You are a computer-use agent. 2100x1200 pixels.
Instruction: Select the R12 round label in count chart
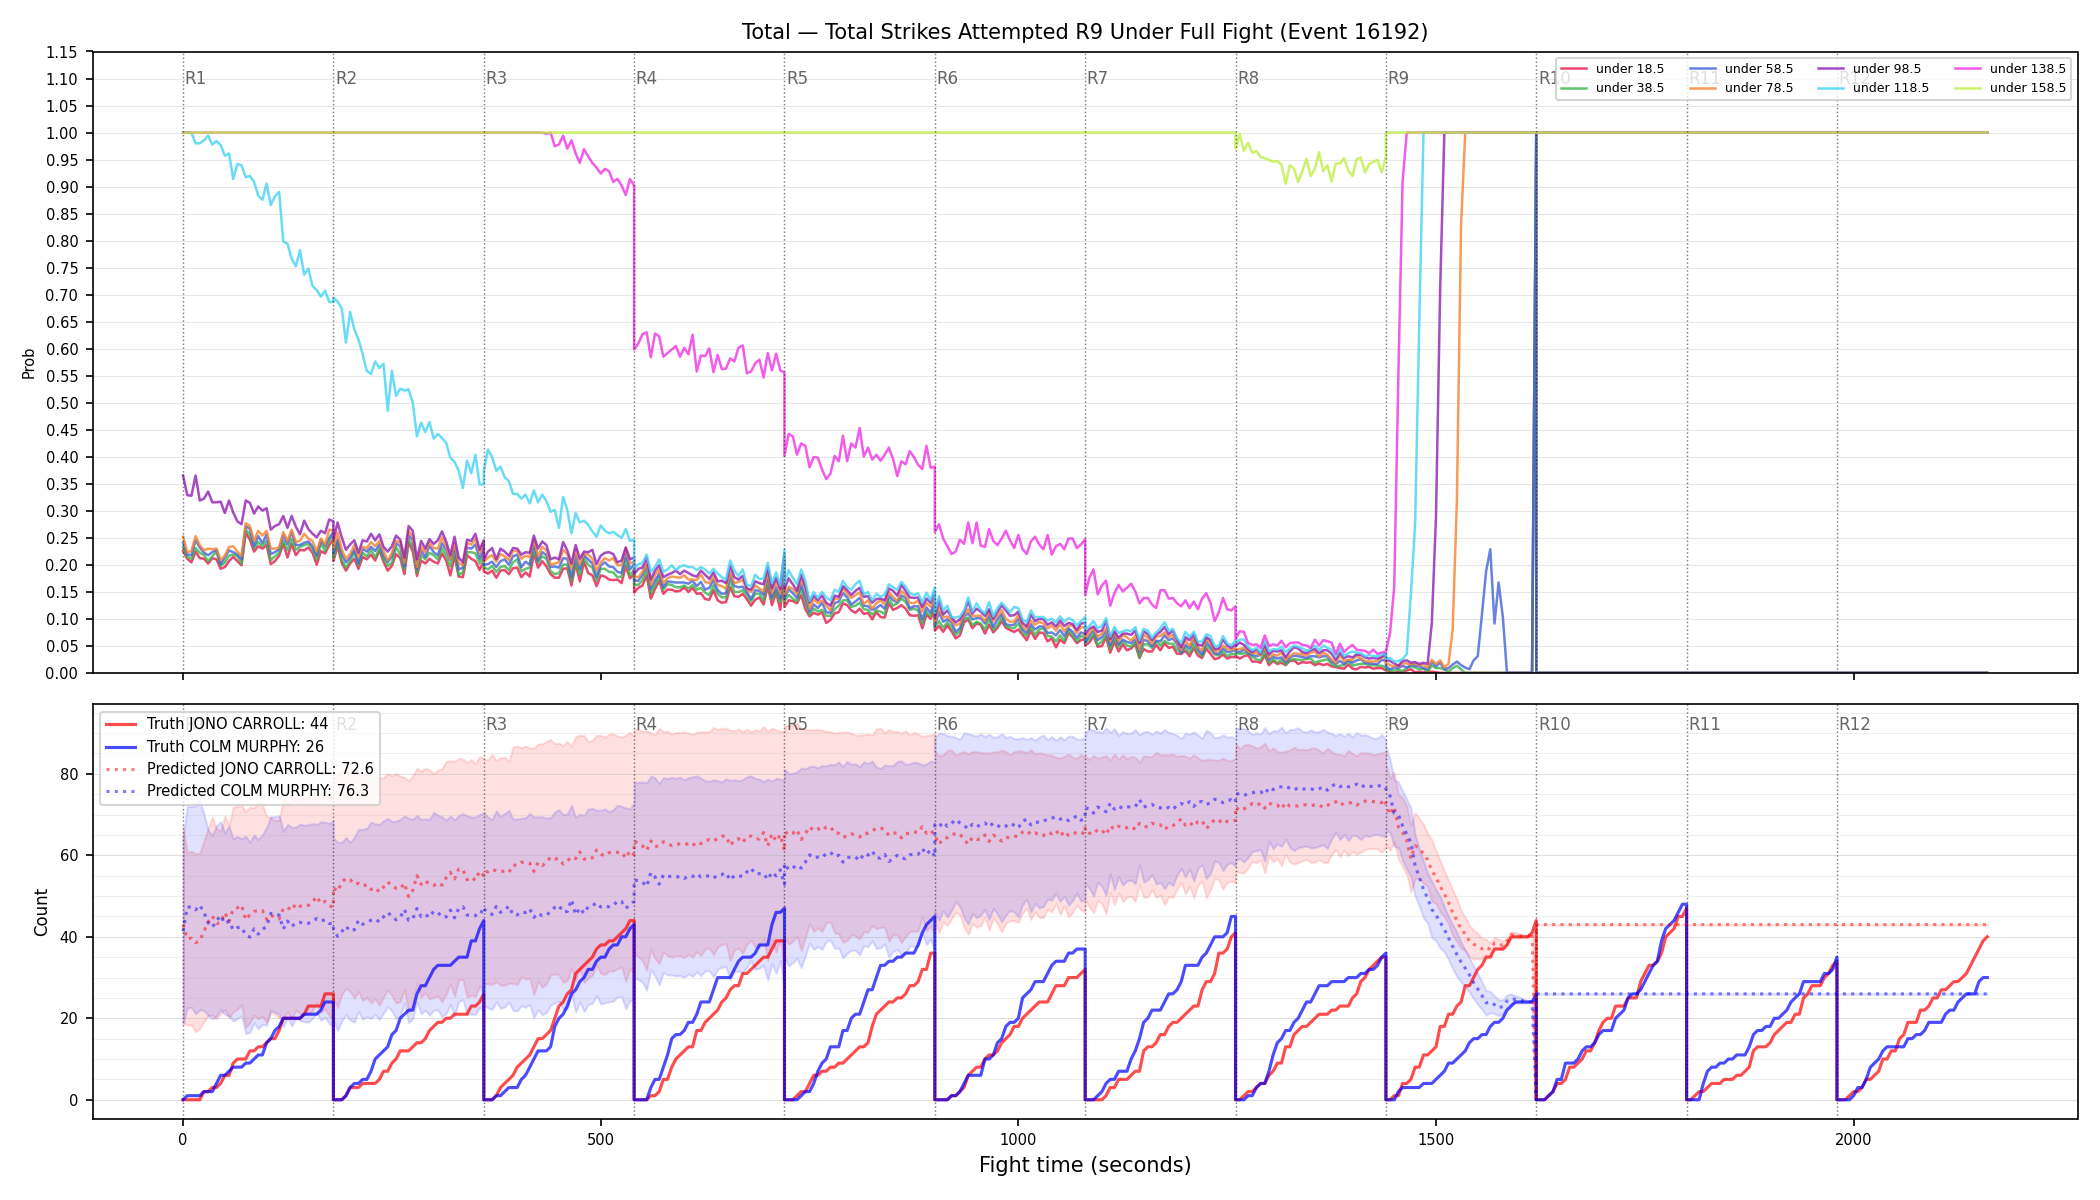point(1854,724)
